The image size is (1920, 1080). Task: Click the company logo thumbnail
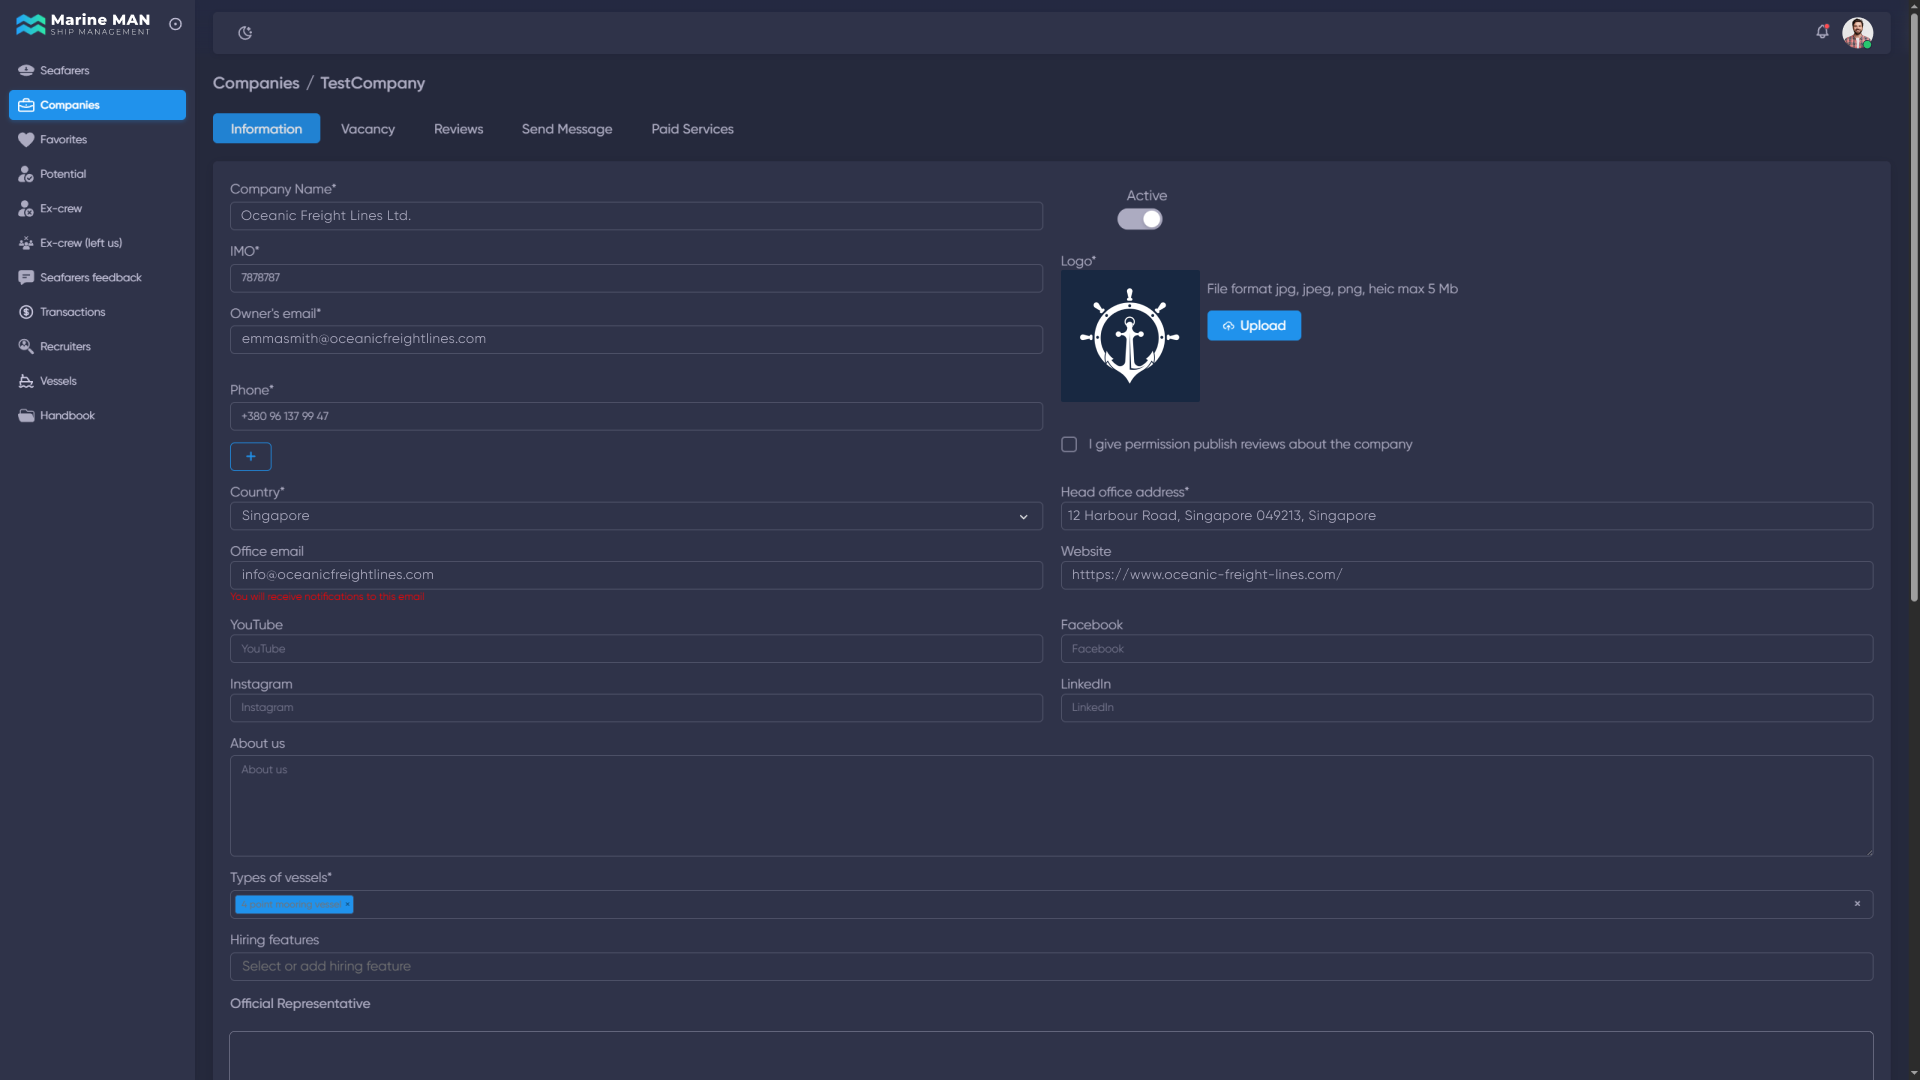pos(1130,336)
